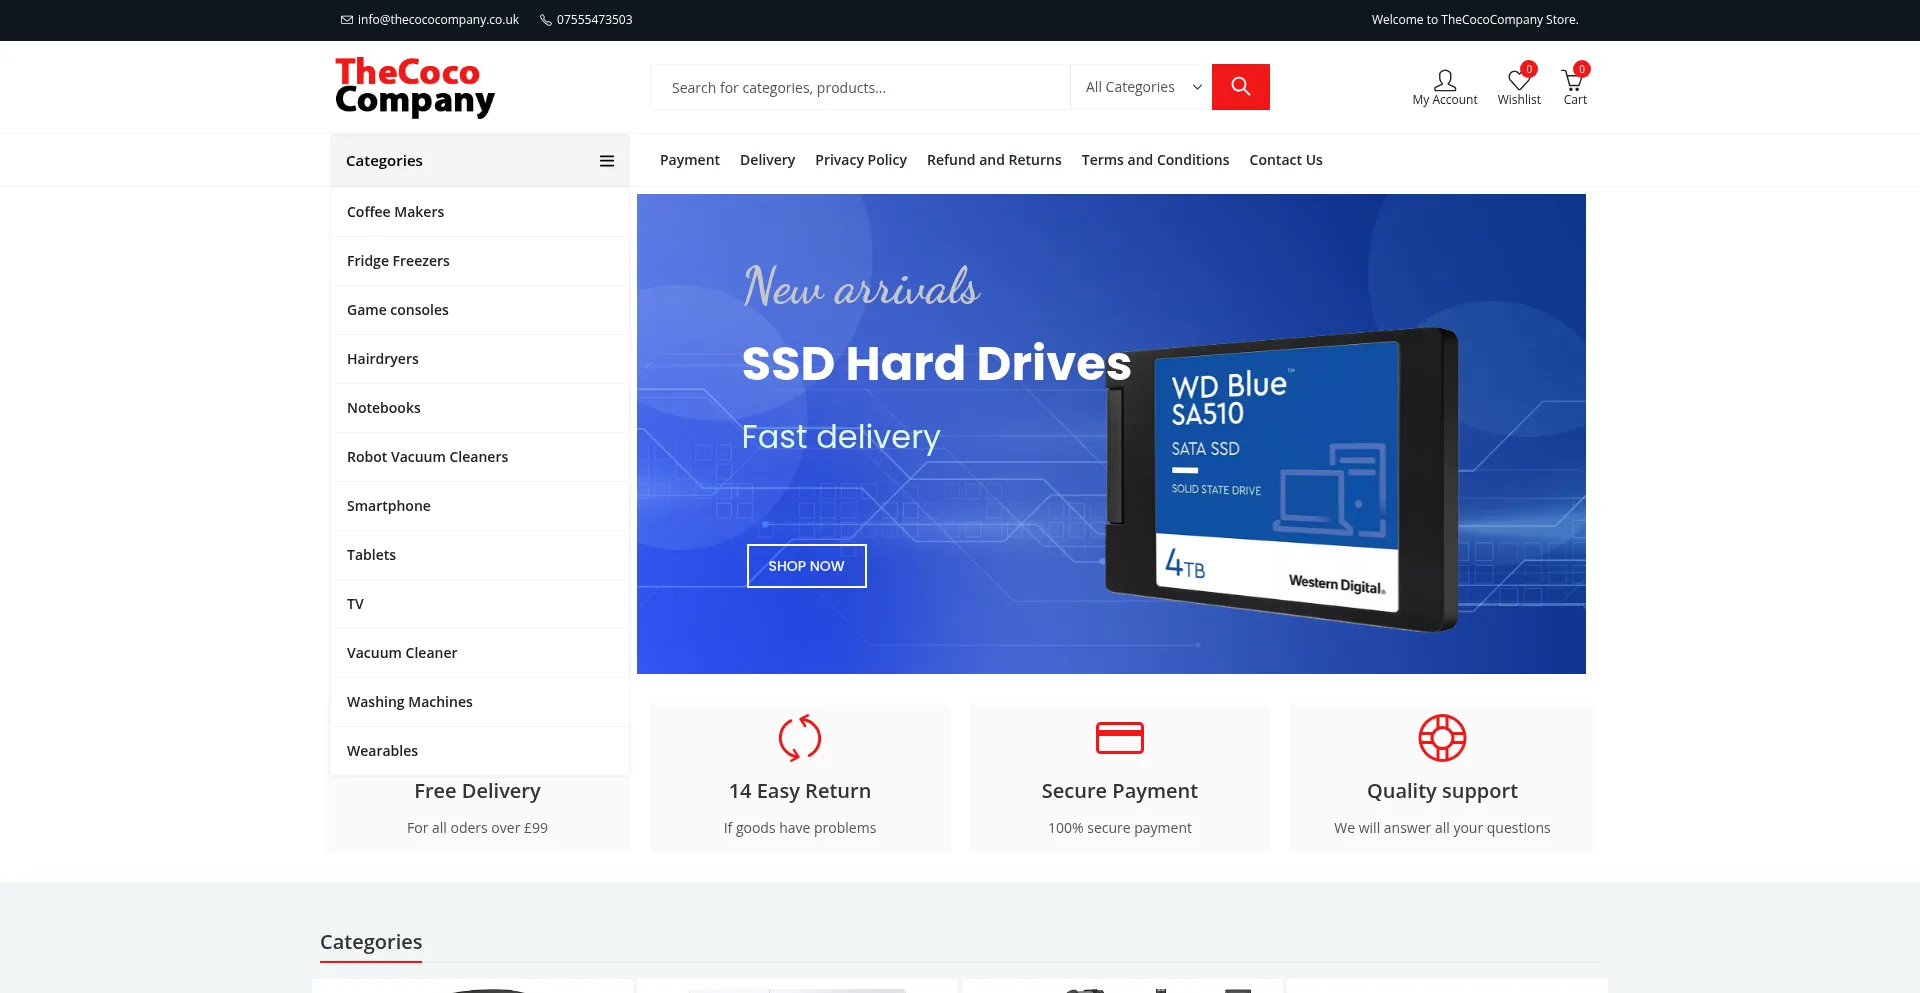Click 'If goods have problems' text

[x=800, y=828]
